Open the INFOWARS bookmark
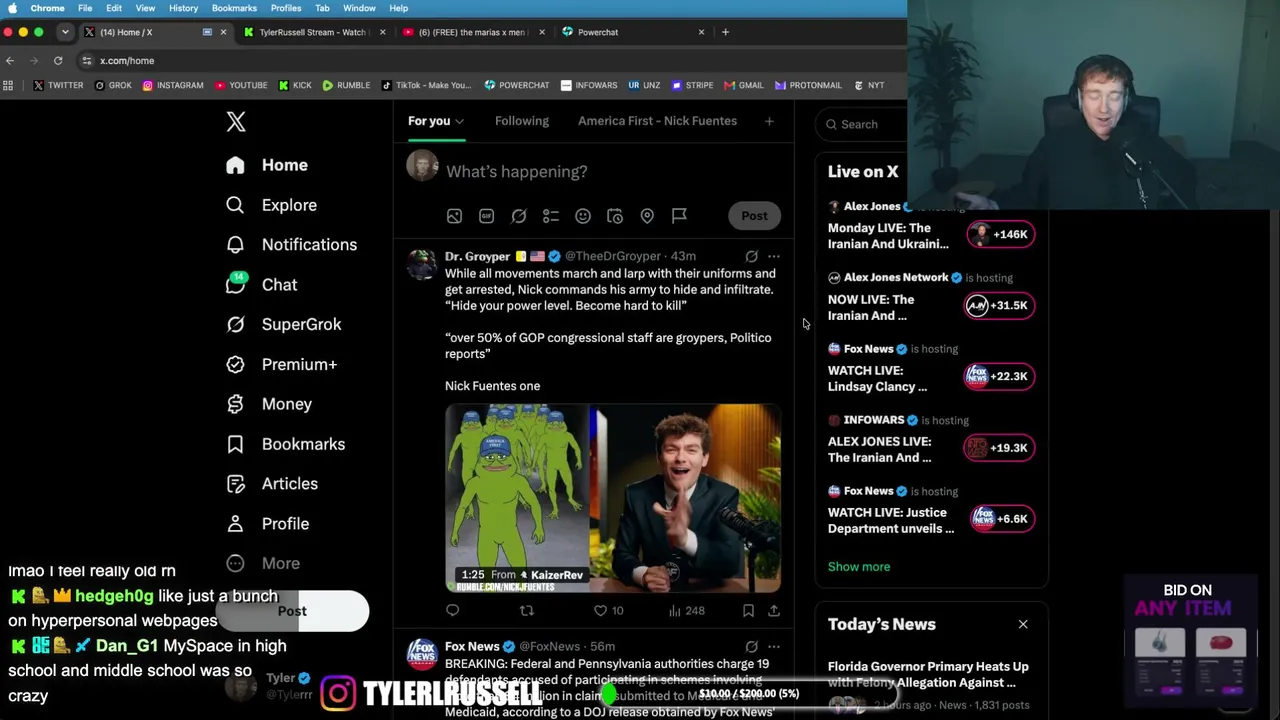 click(589, 86)
